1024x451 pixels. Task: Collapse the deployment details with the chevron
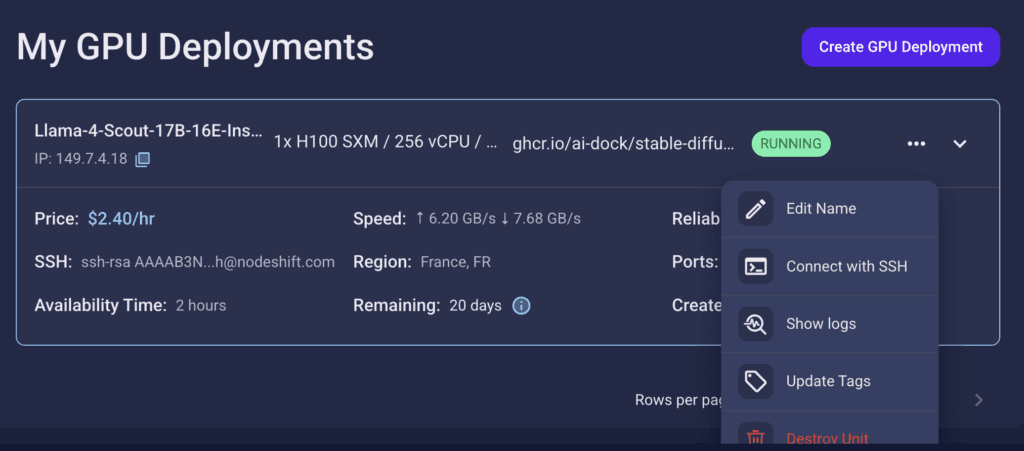coord(959,144)
